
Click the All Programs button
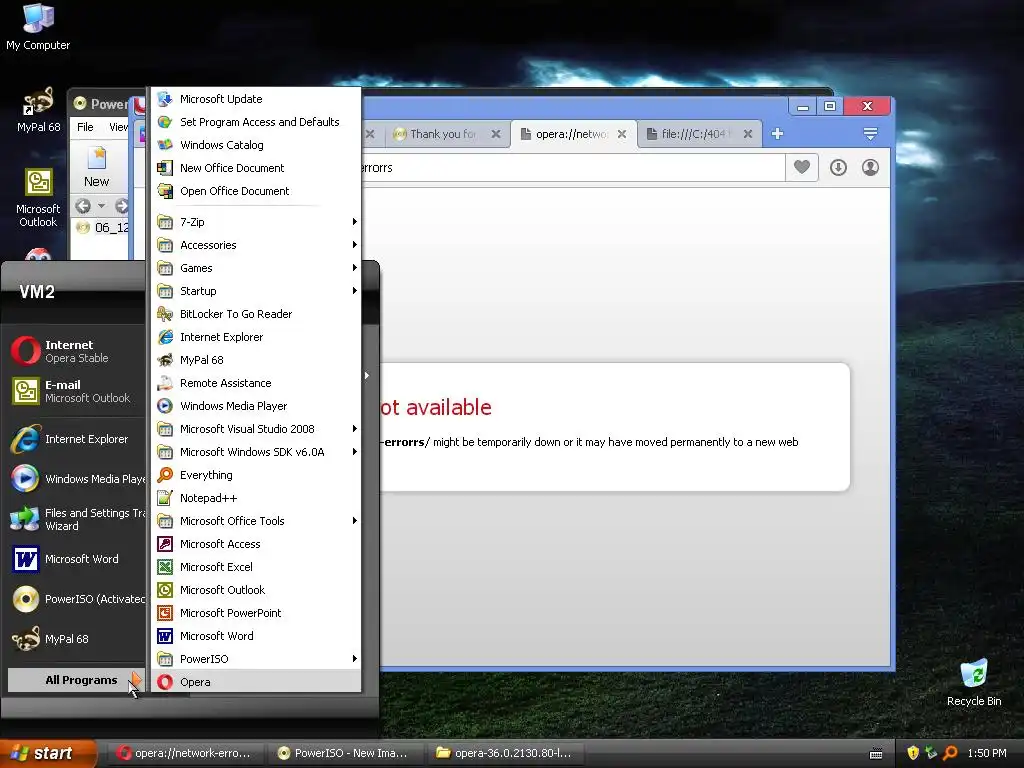click(76, 680)
